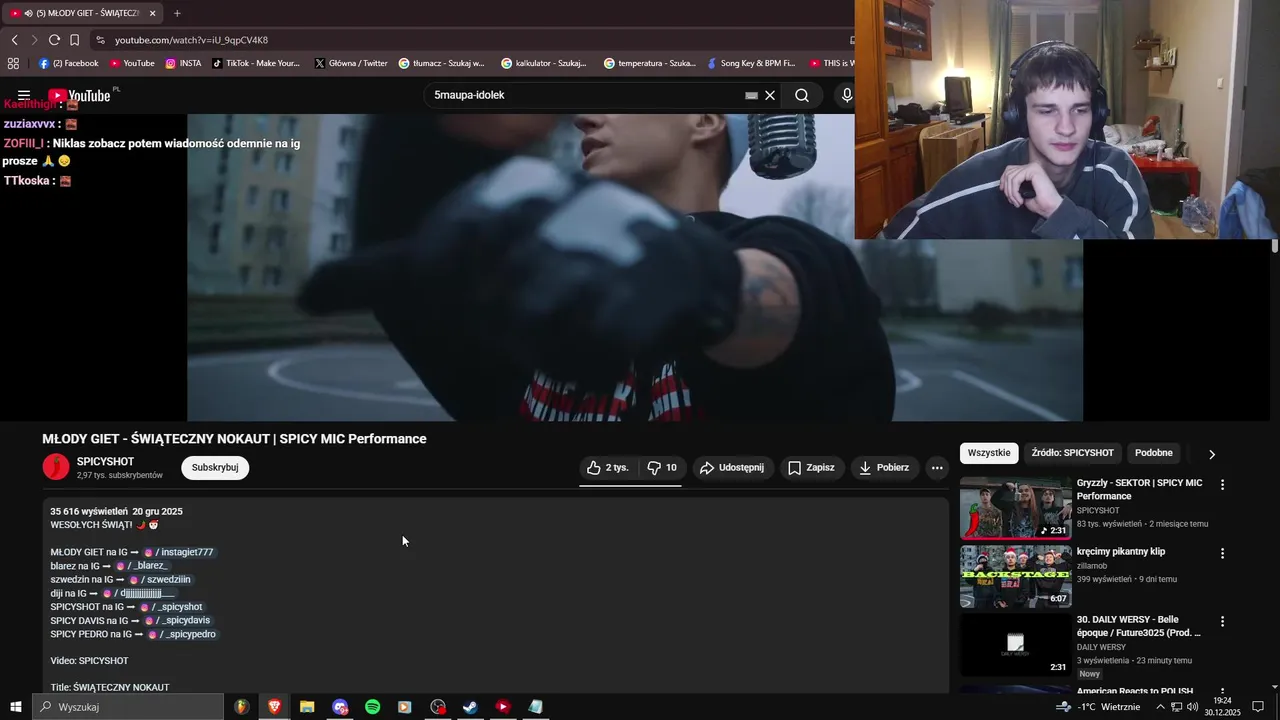Screen dimensions: 1280x720
Task: Go back in browser history
Action: pos(14,40)
